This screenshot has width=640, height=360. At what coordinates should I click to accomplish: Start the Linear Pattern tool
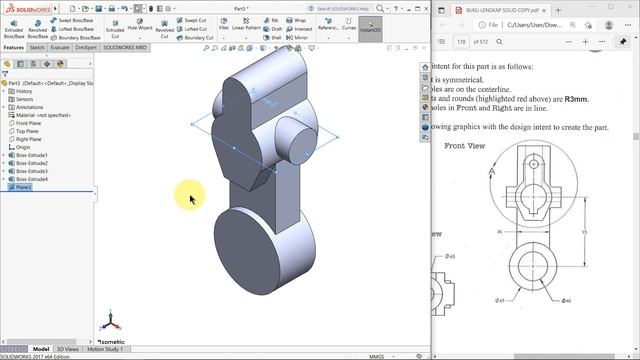(x=246, y=24)
